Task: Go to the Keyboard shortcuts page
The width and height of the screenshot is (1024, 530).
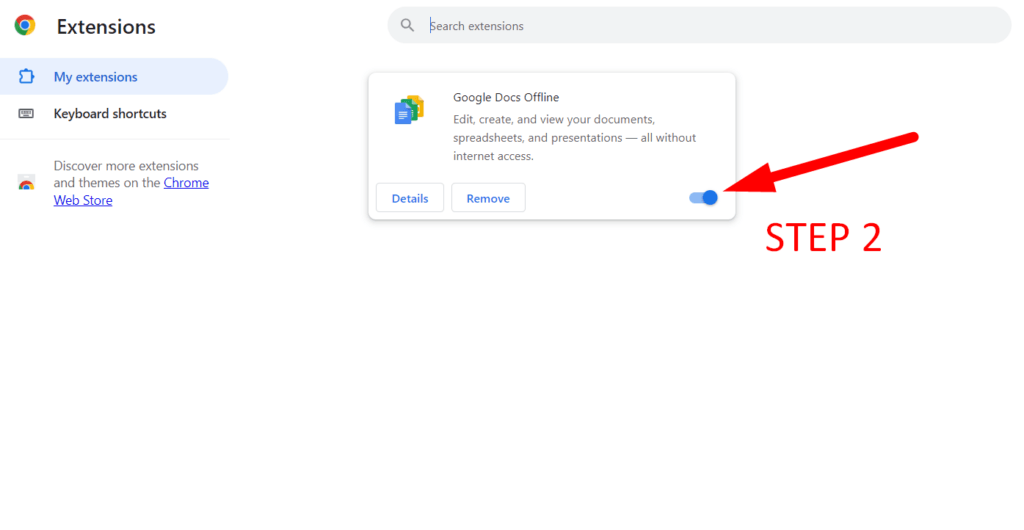Action: 110,114
